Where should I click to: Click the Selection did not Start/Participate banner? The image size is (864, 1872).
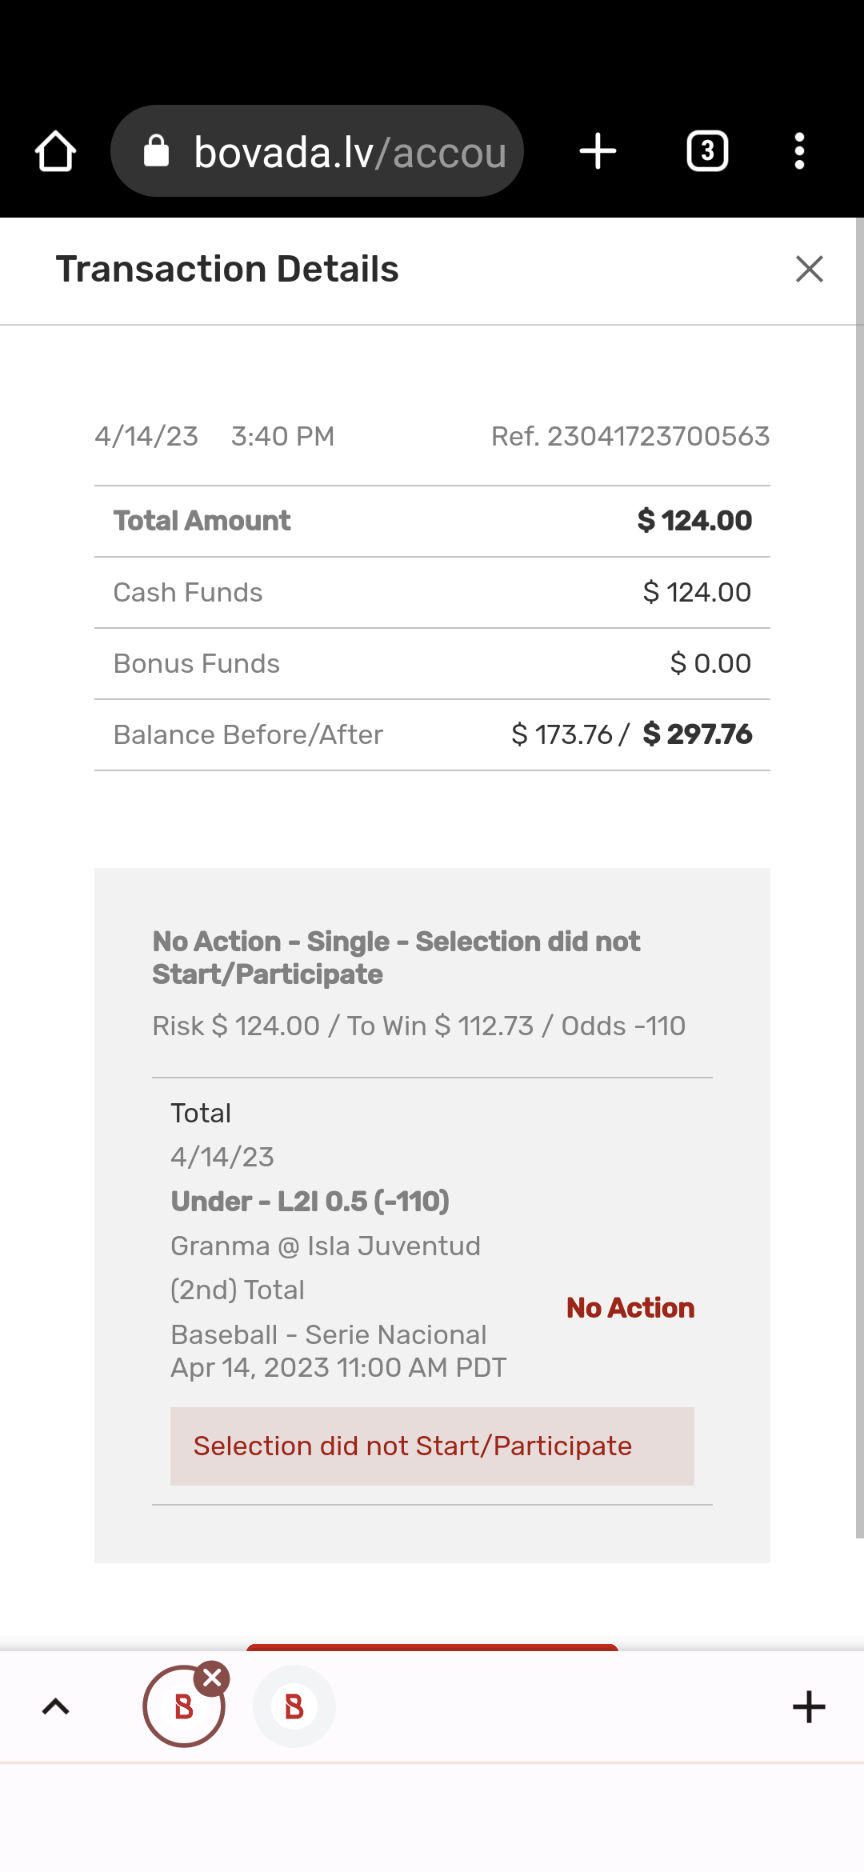(x=432, y=1446)
